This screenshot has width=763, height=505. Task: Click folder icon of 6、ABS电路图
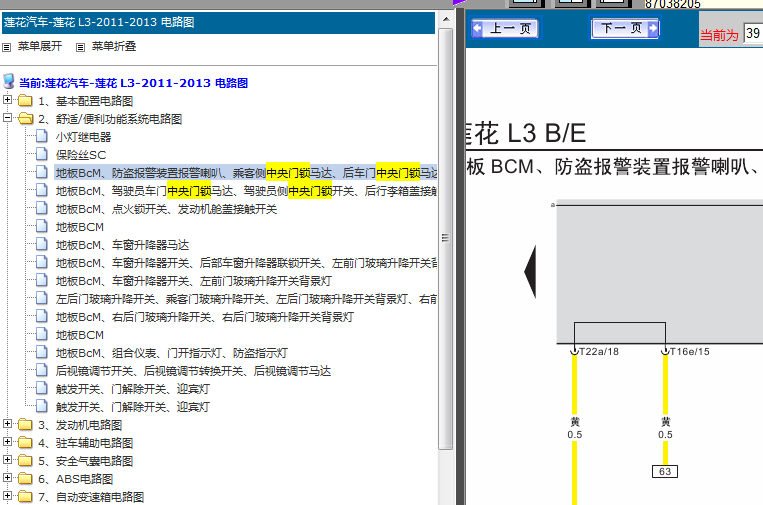click(25, 479)
